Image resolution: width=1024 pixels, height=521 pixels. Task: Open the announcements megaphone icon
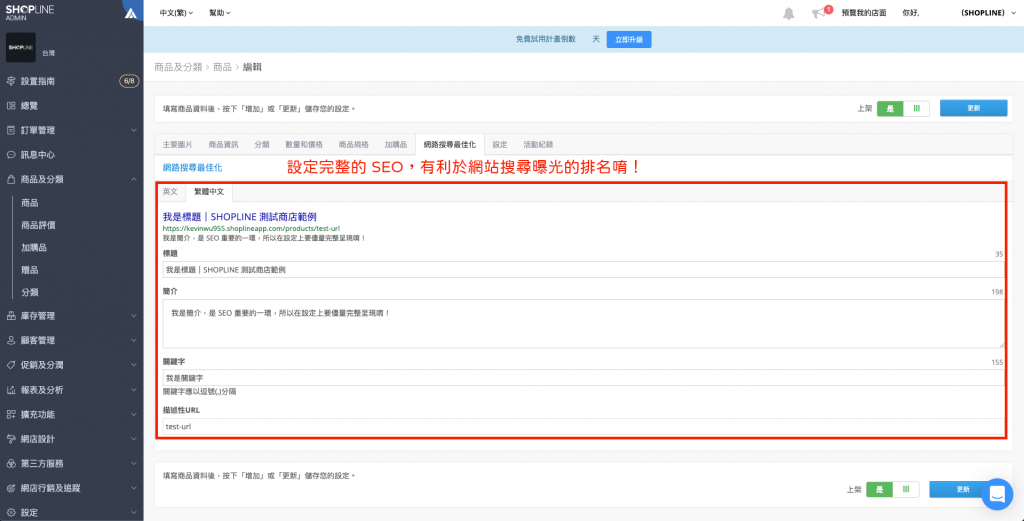click(x=819, y=13)
